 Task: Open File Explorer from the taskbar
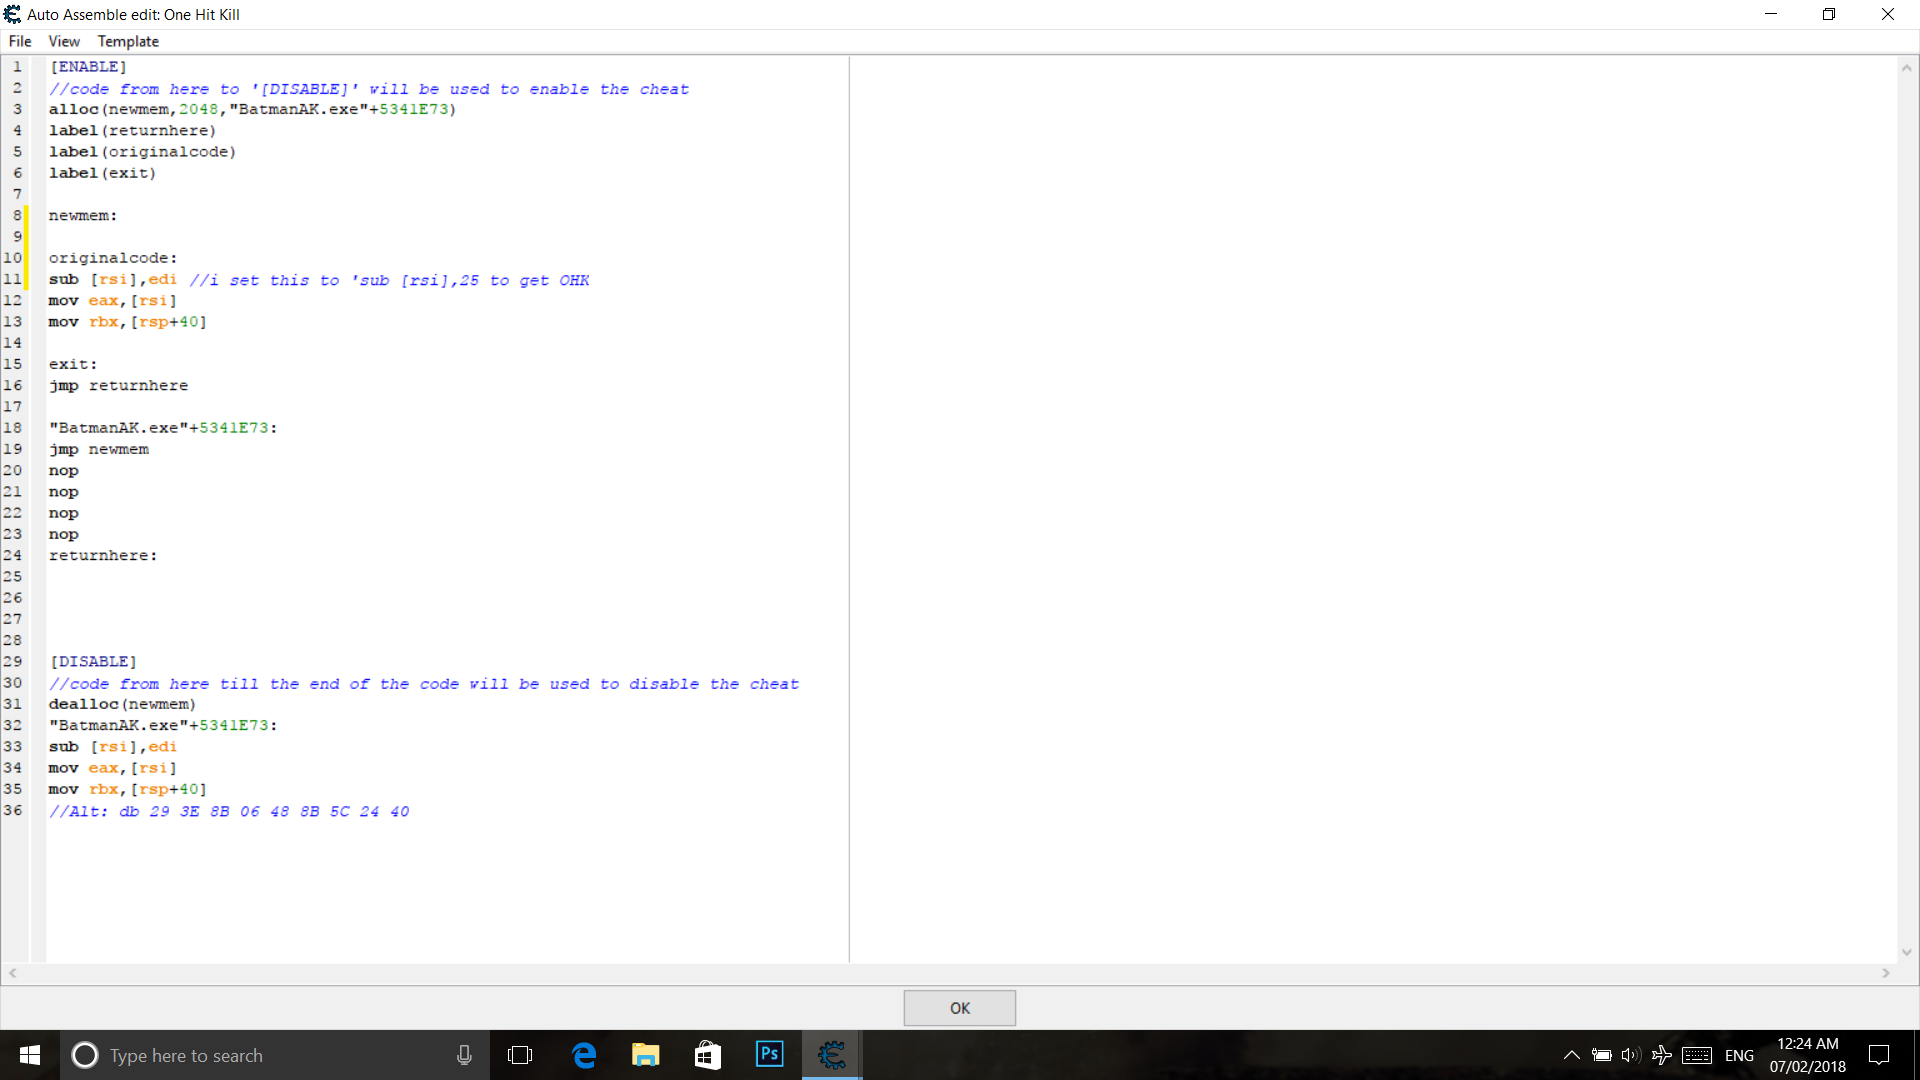tap(645, 1055)
